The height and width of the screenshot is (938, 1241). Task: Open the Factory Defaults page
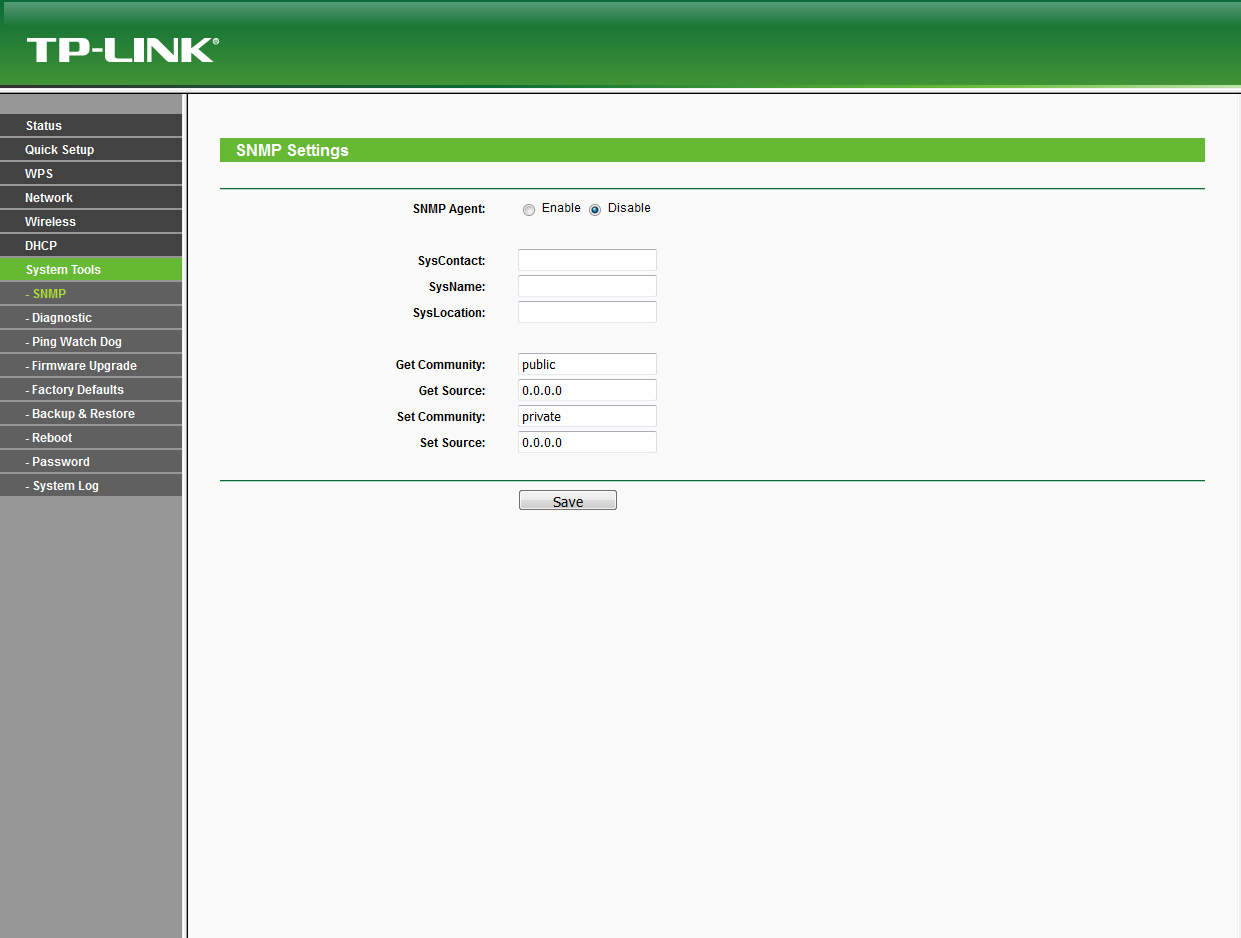click(x=91, y=389)
